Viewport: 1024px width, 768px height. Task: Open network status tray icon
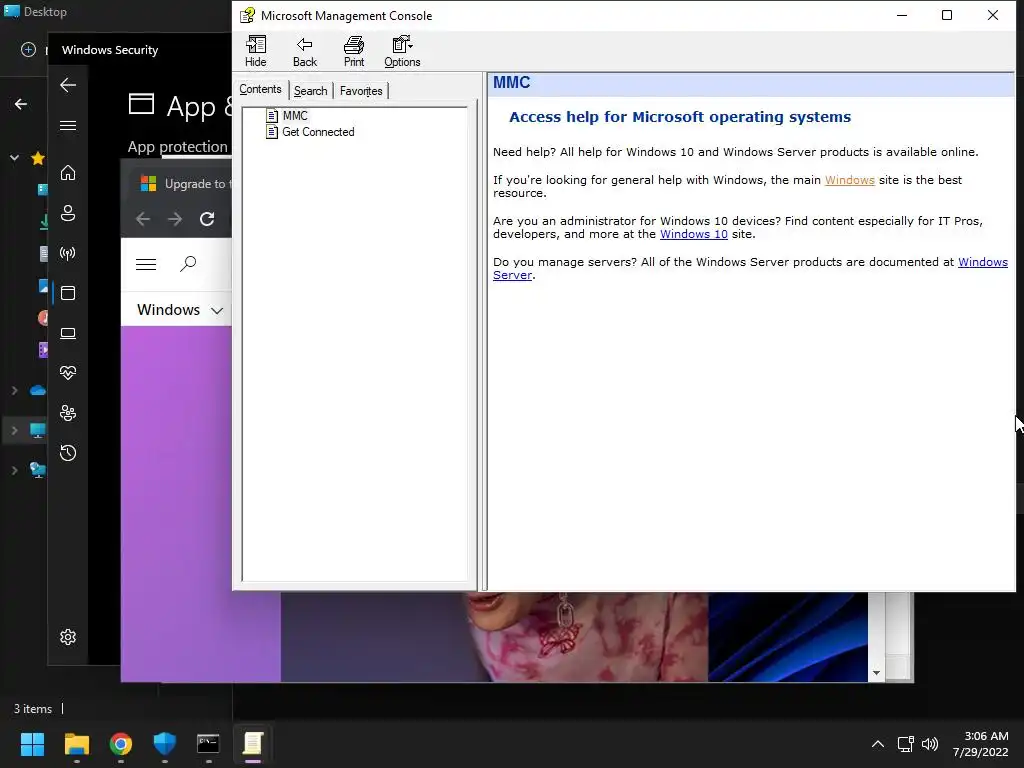906,744
